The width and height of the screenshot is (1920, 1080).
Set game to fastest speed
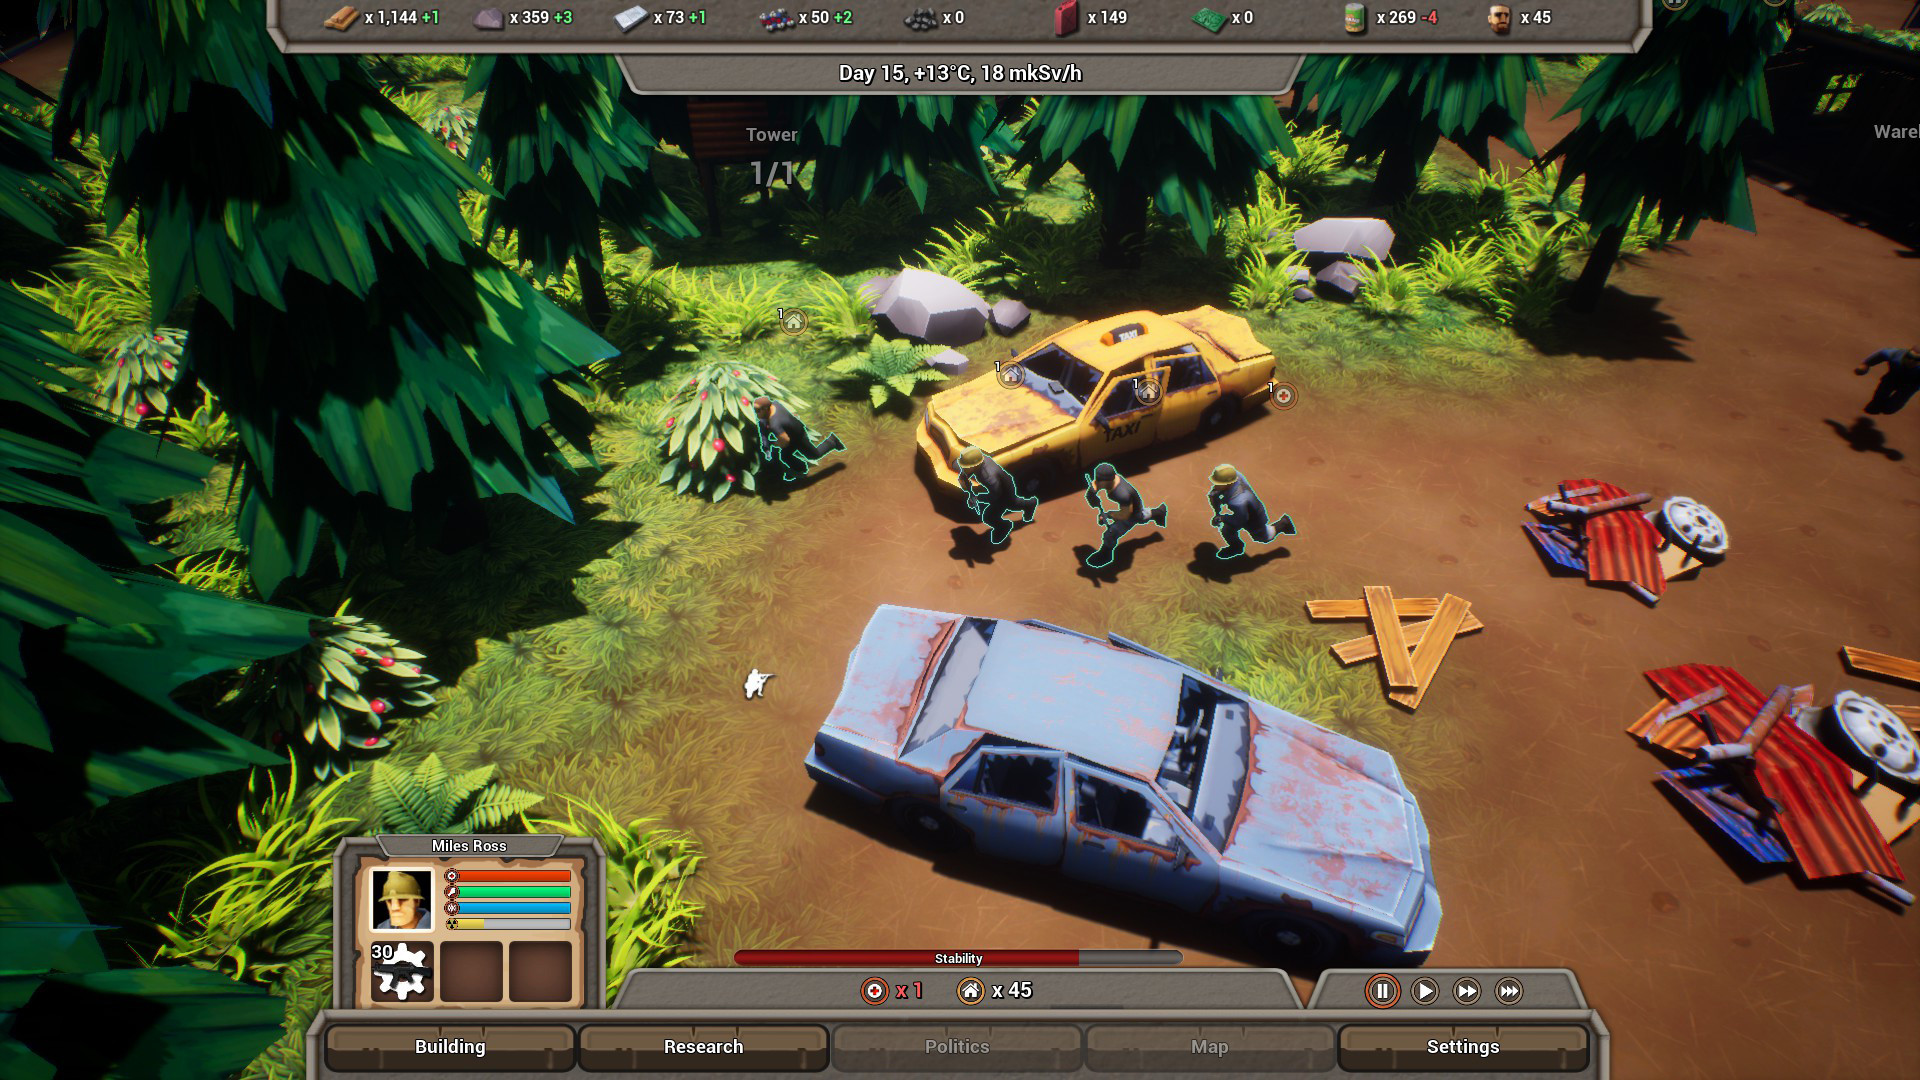1509,991
